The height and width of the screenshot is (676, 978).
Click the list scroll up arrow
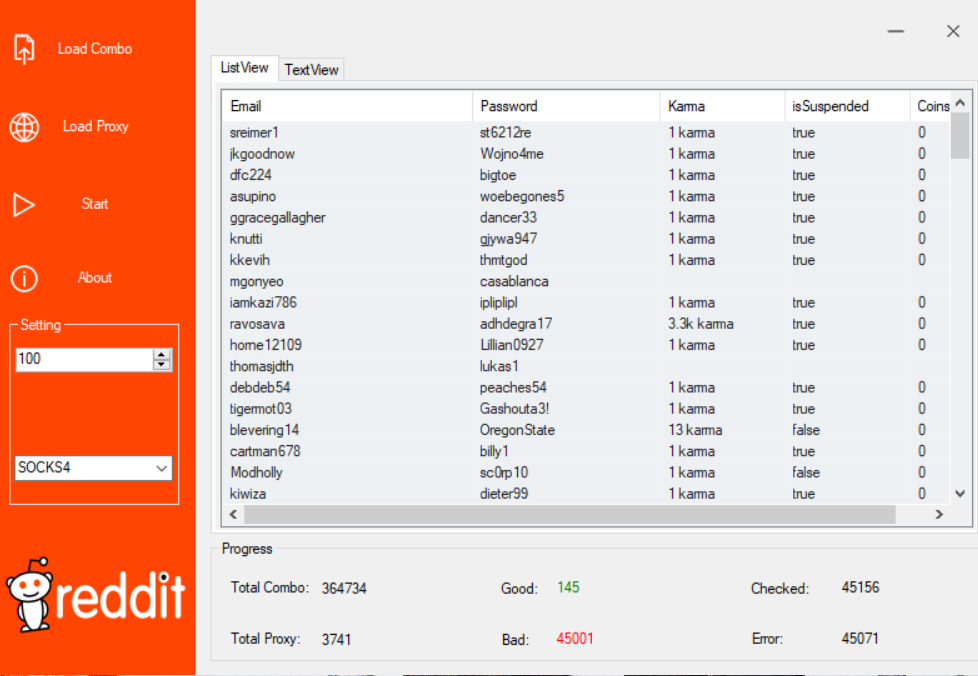click(x=960, y=102)
